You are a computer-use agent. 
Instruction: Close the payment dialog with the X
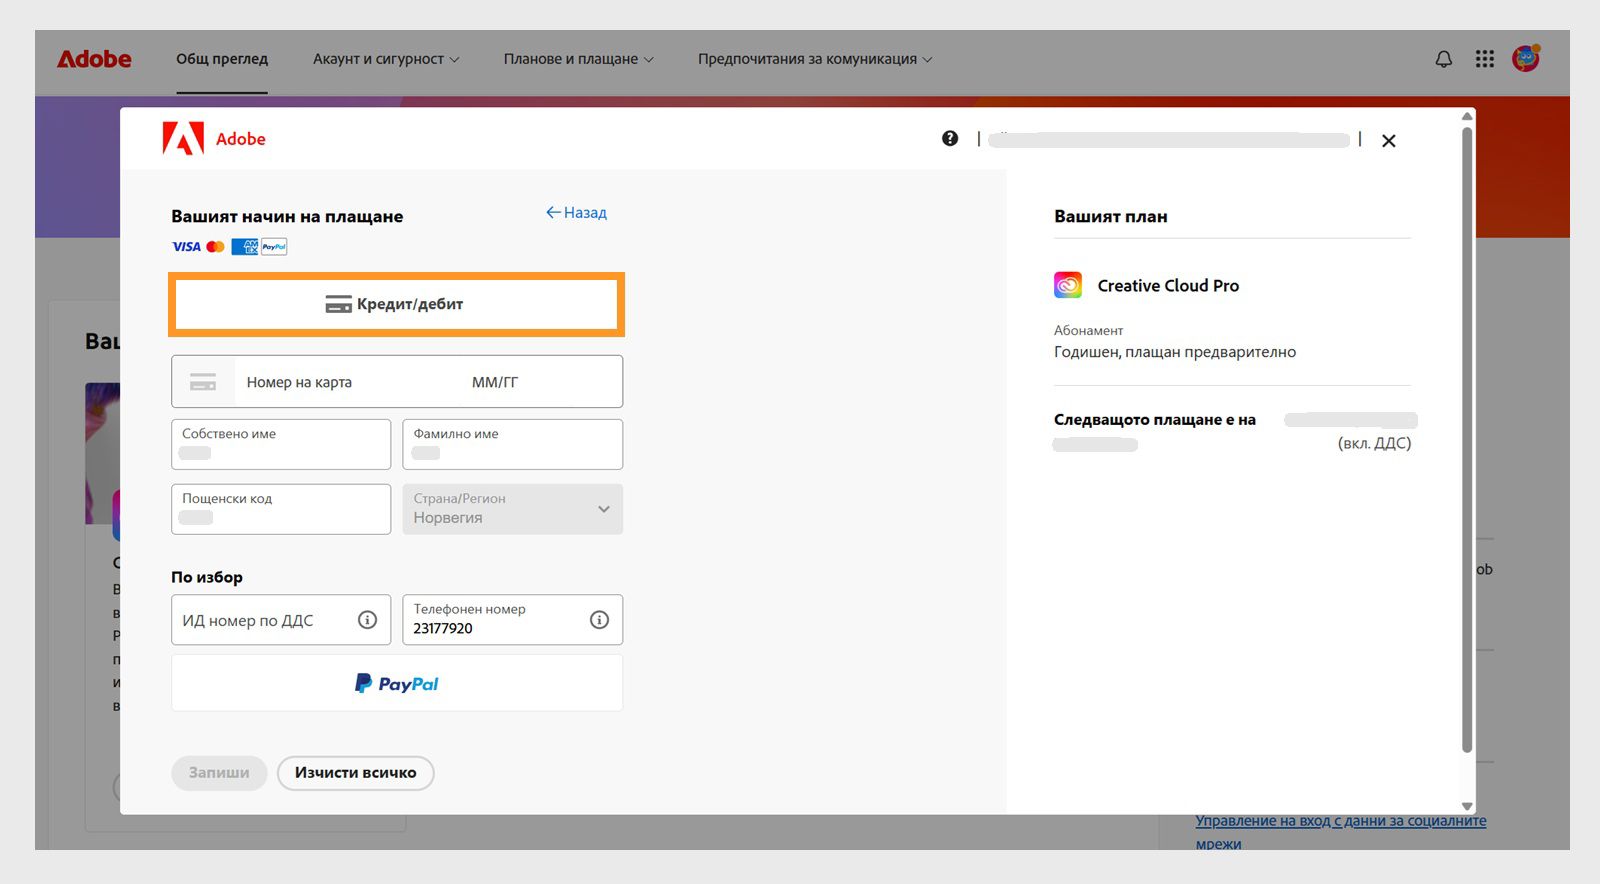1389,141
